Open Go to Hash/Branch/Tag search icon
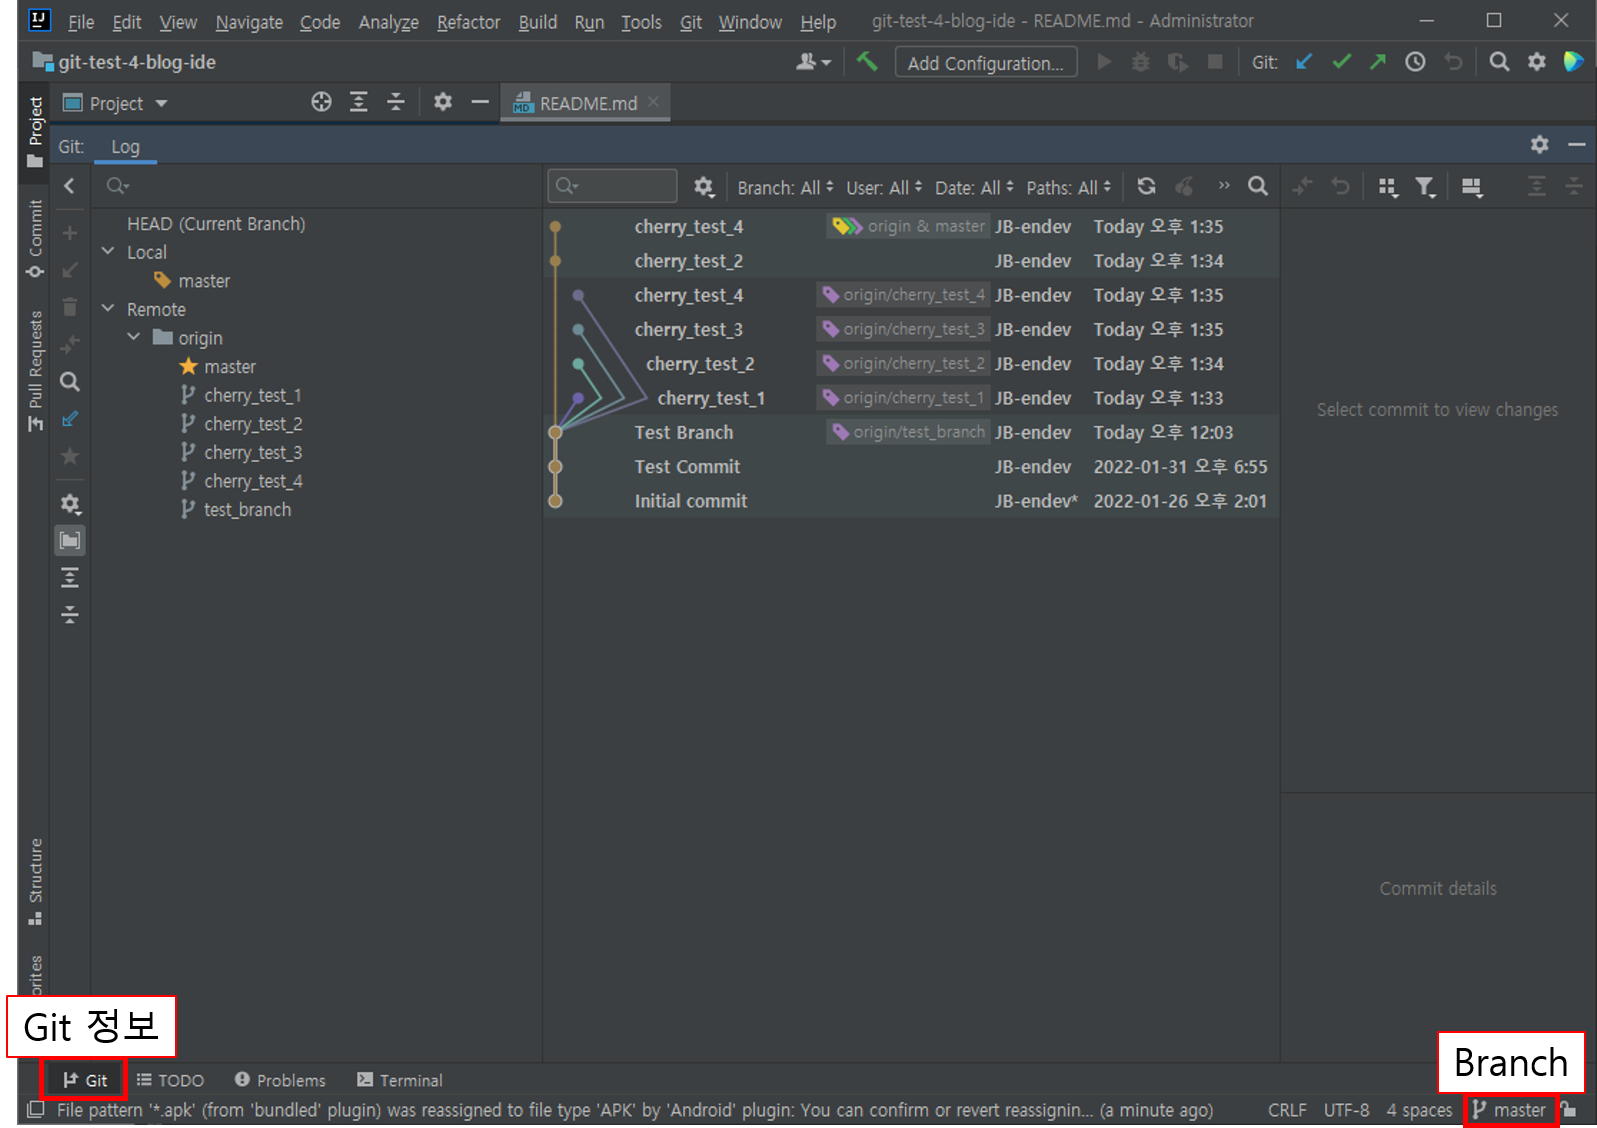The height and width of the screenshot is (1128, 1597). tap(1258, 186)
